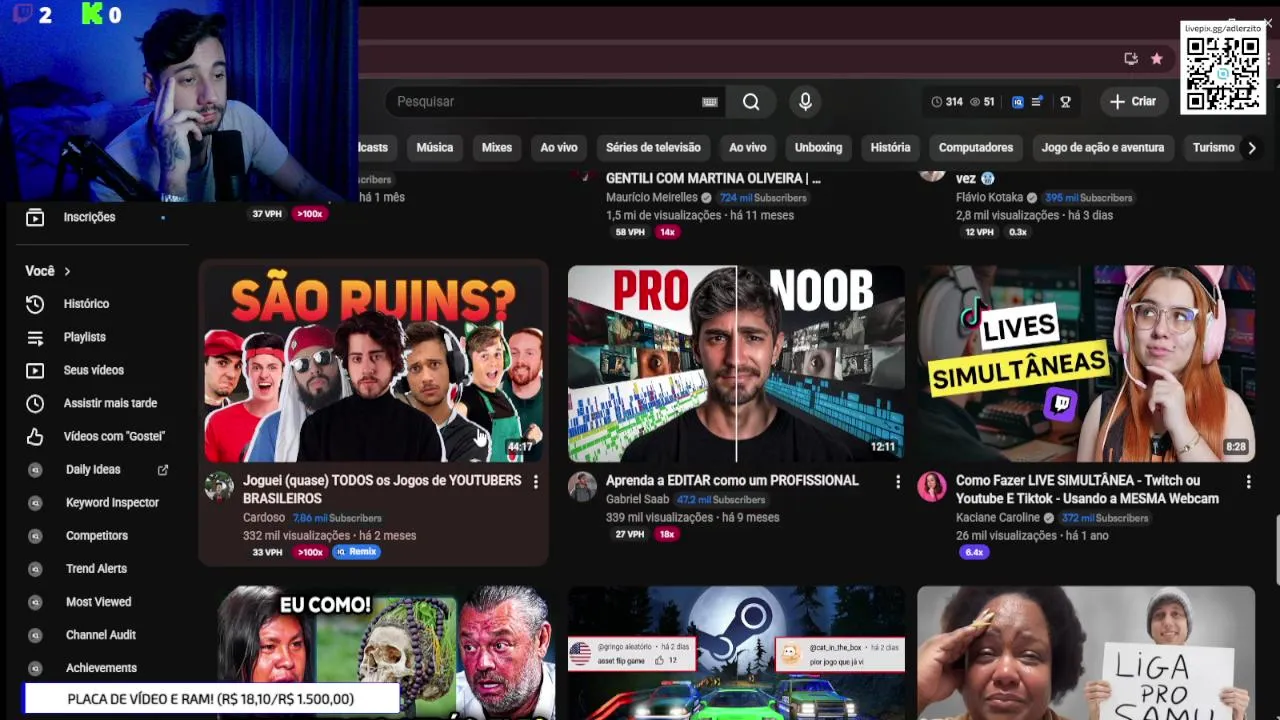This screenshot has width=1280, height=720.
Task: Open the Histórico sidebar icon
Action: (x=35, y=304)
